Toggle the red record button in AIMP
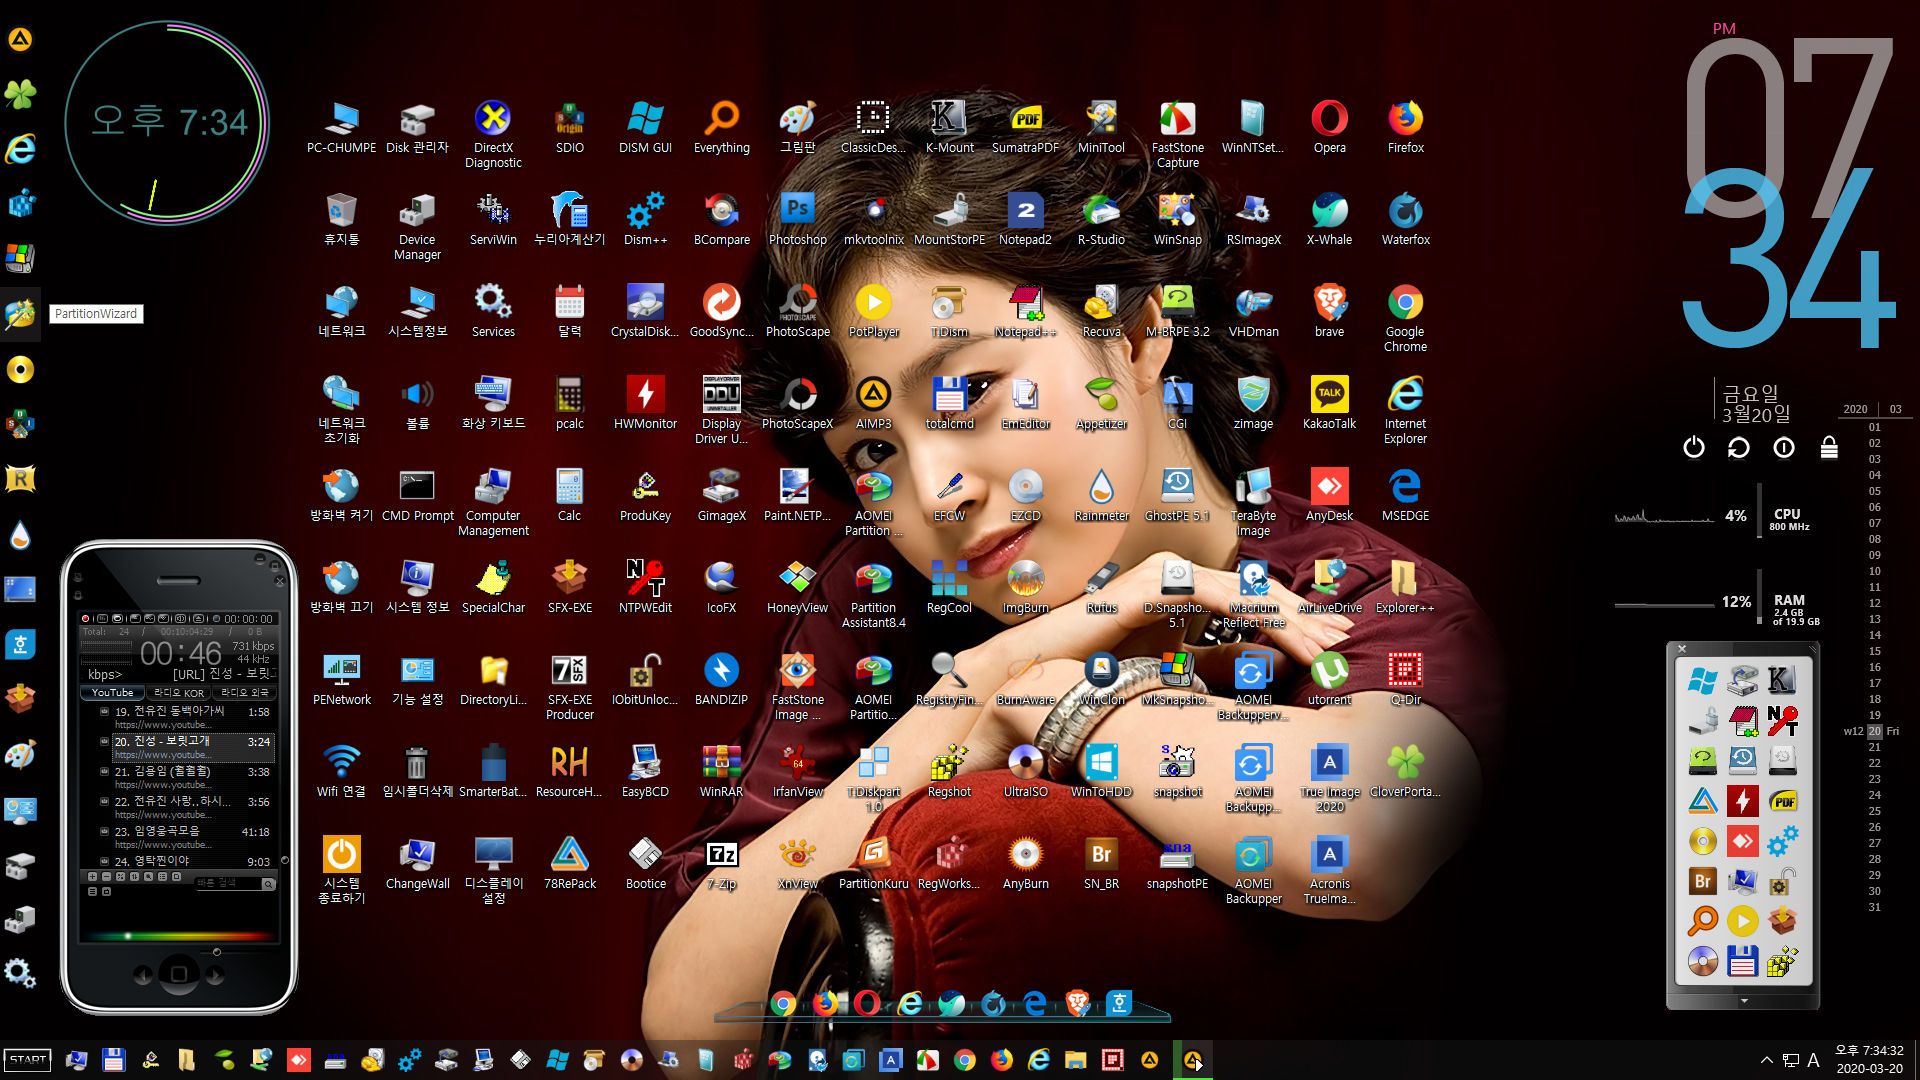 85,619
